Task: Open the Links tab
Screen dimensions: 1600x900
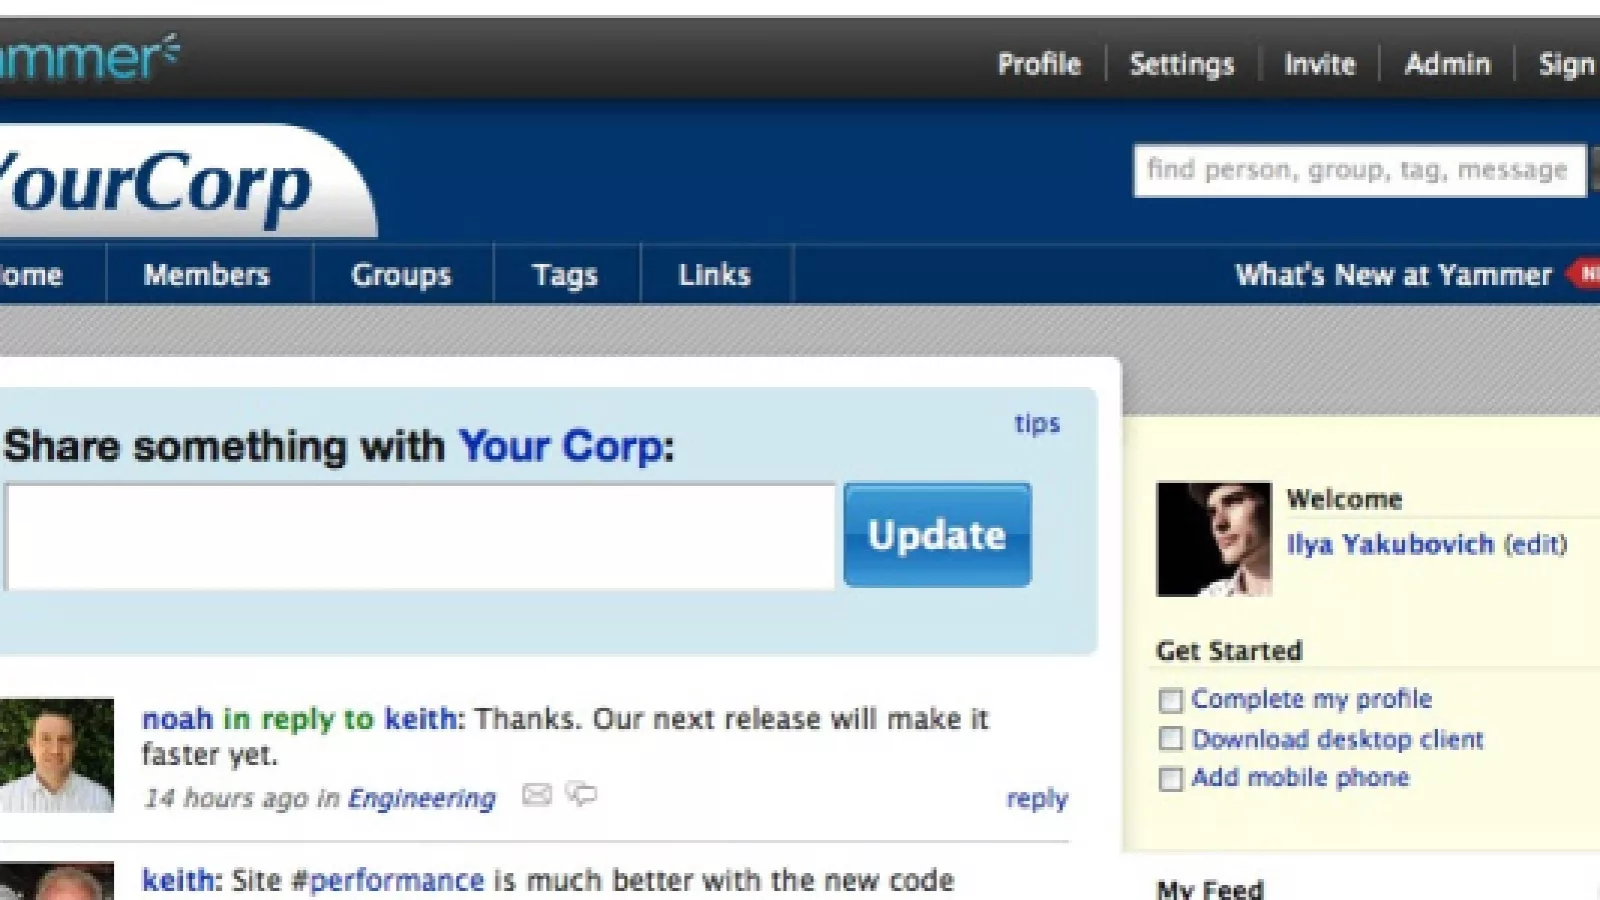Action: (714, 275)
